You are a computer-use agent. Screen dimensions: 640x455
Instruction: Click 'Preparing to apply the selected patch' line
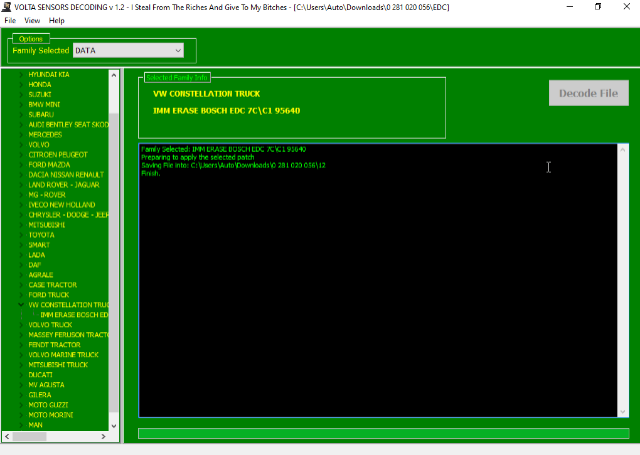point(198,157)
